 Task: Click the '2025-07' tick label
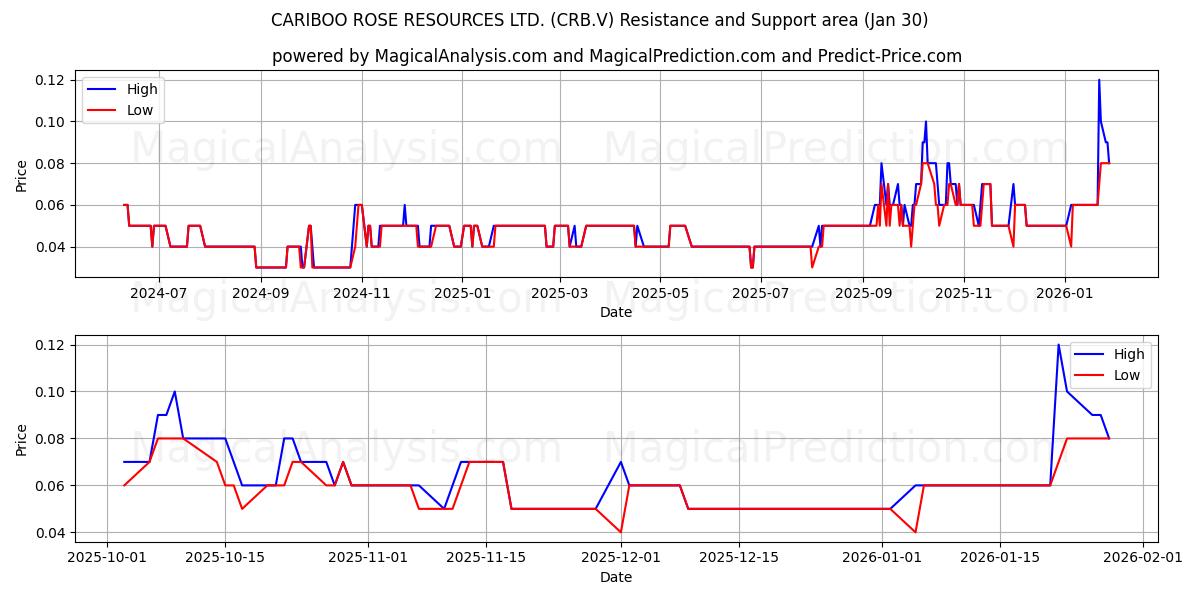click(761, 294)
